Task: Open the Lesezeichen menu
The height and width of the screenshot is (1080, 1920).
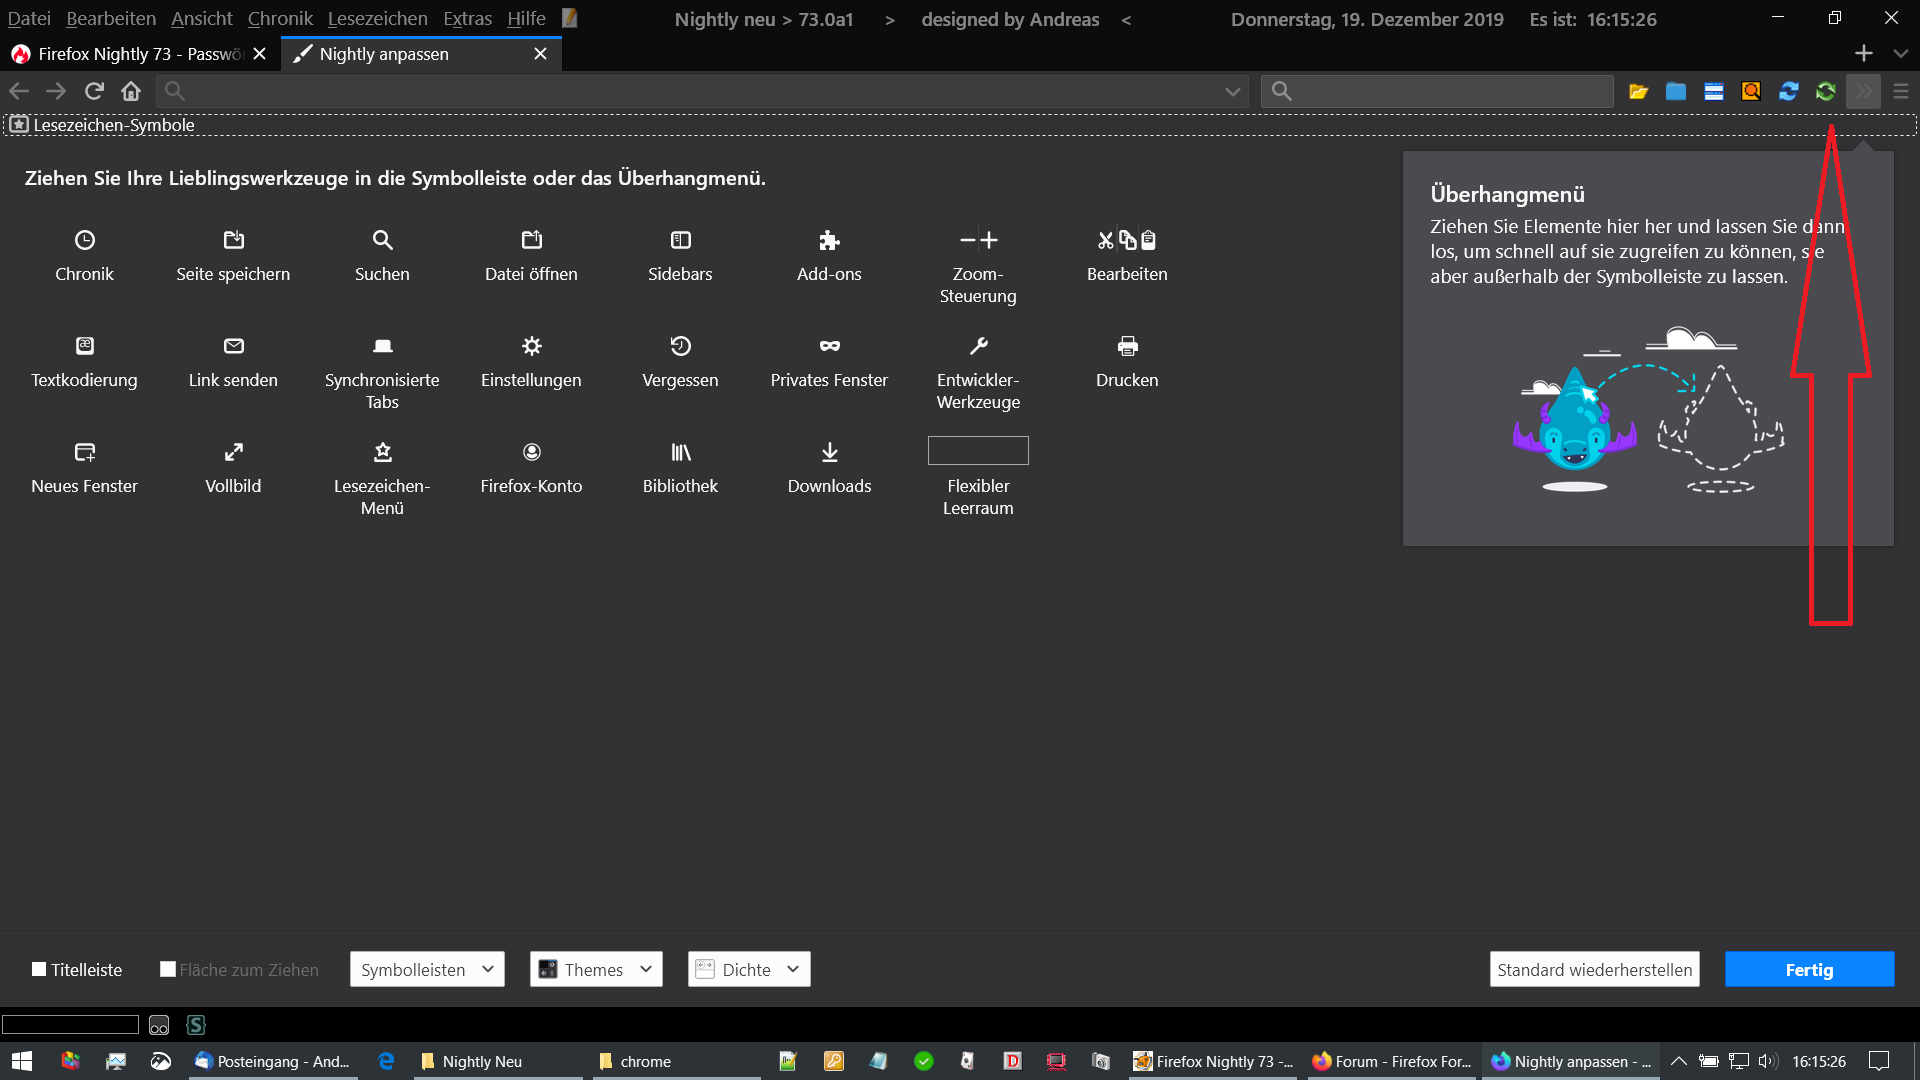Action: pos(377,18)
